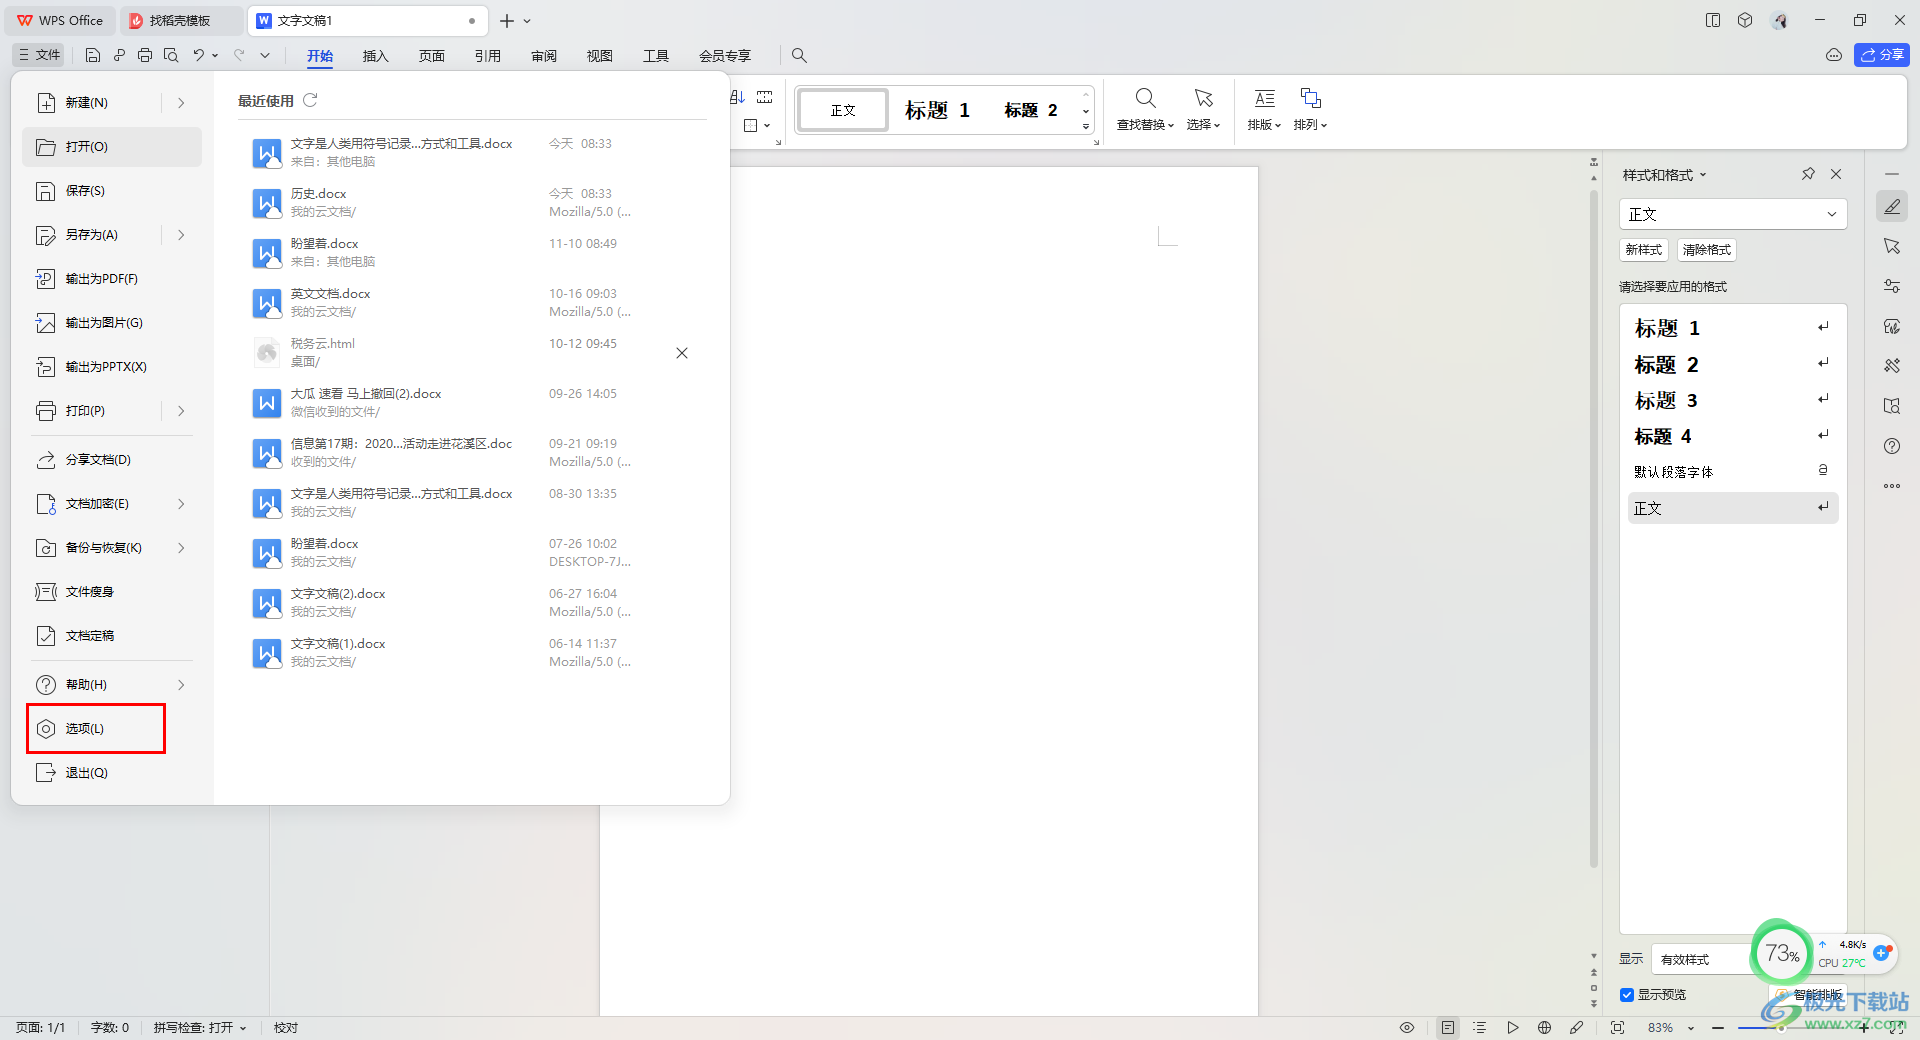Expand the 另存为(A) submenu arrow
Image resolution: width=1920 pixels, height=1040 pixels.
[181, 235]
